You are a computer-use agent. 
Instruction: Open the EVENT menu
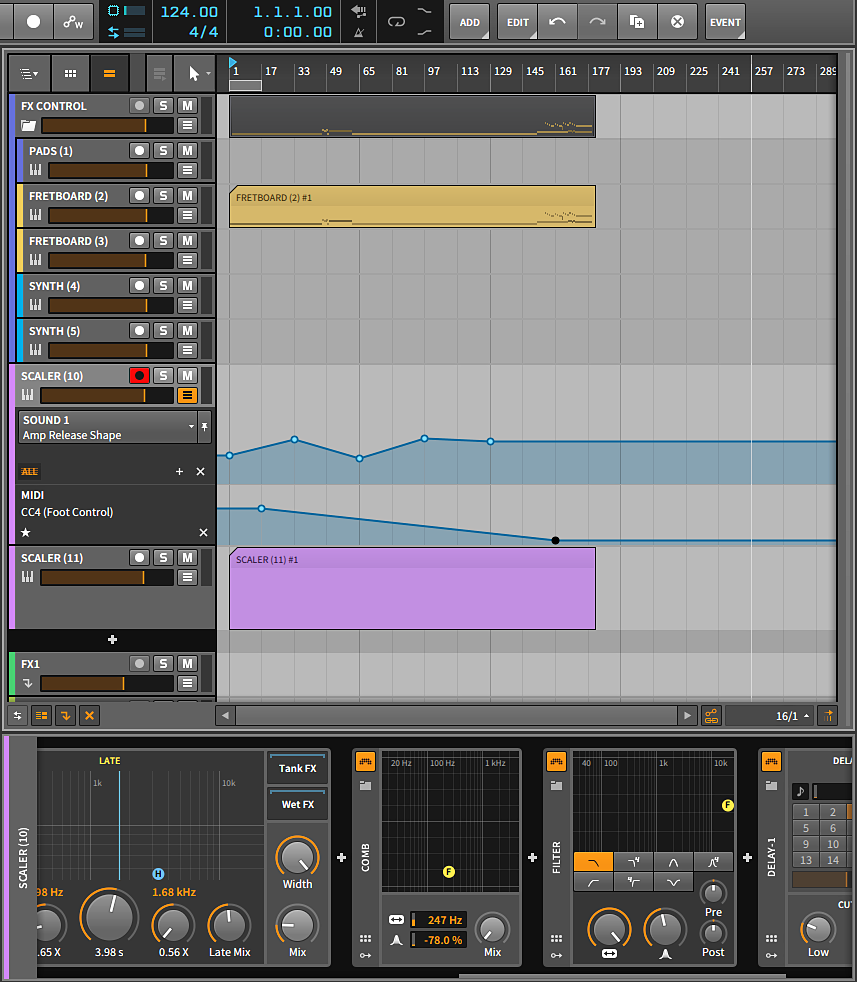[725, 22]
